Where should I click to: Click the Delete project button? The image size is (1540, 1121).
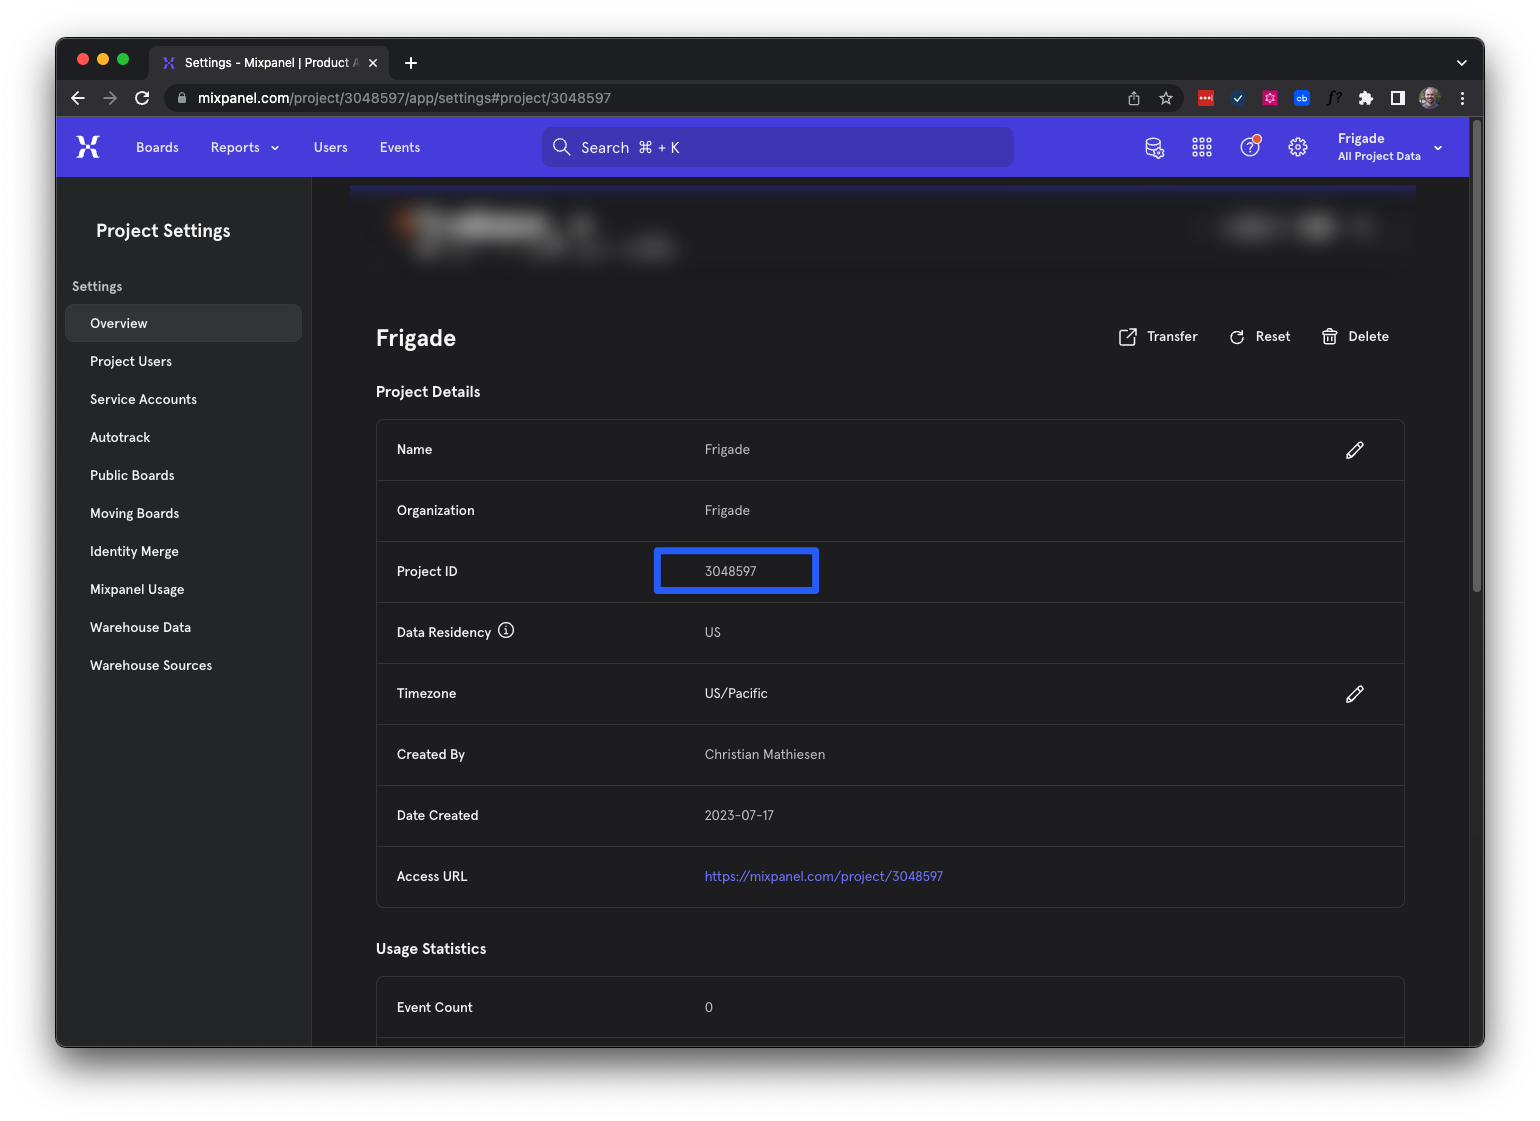1355,337
